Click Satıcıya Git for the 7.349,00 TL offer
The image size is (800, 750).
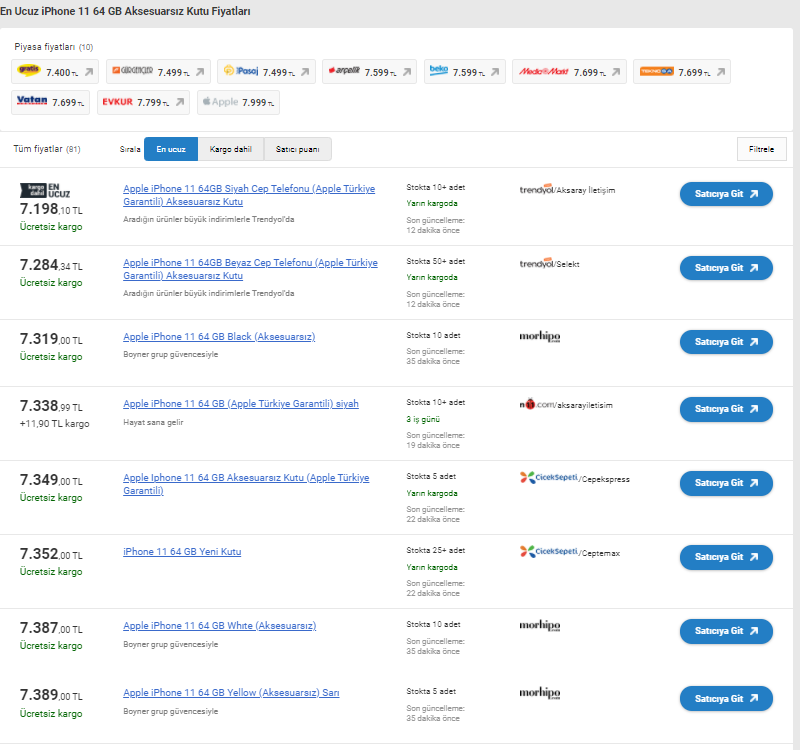[x=726, y=483]
